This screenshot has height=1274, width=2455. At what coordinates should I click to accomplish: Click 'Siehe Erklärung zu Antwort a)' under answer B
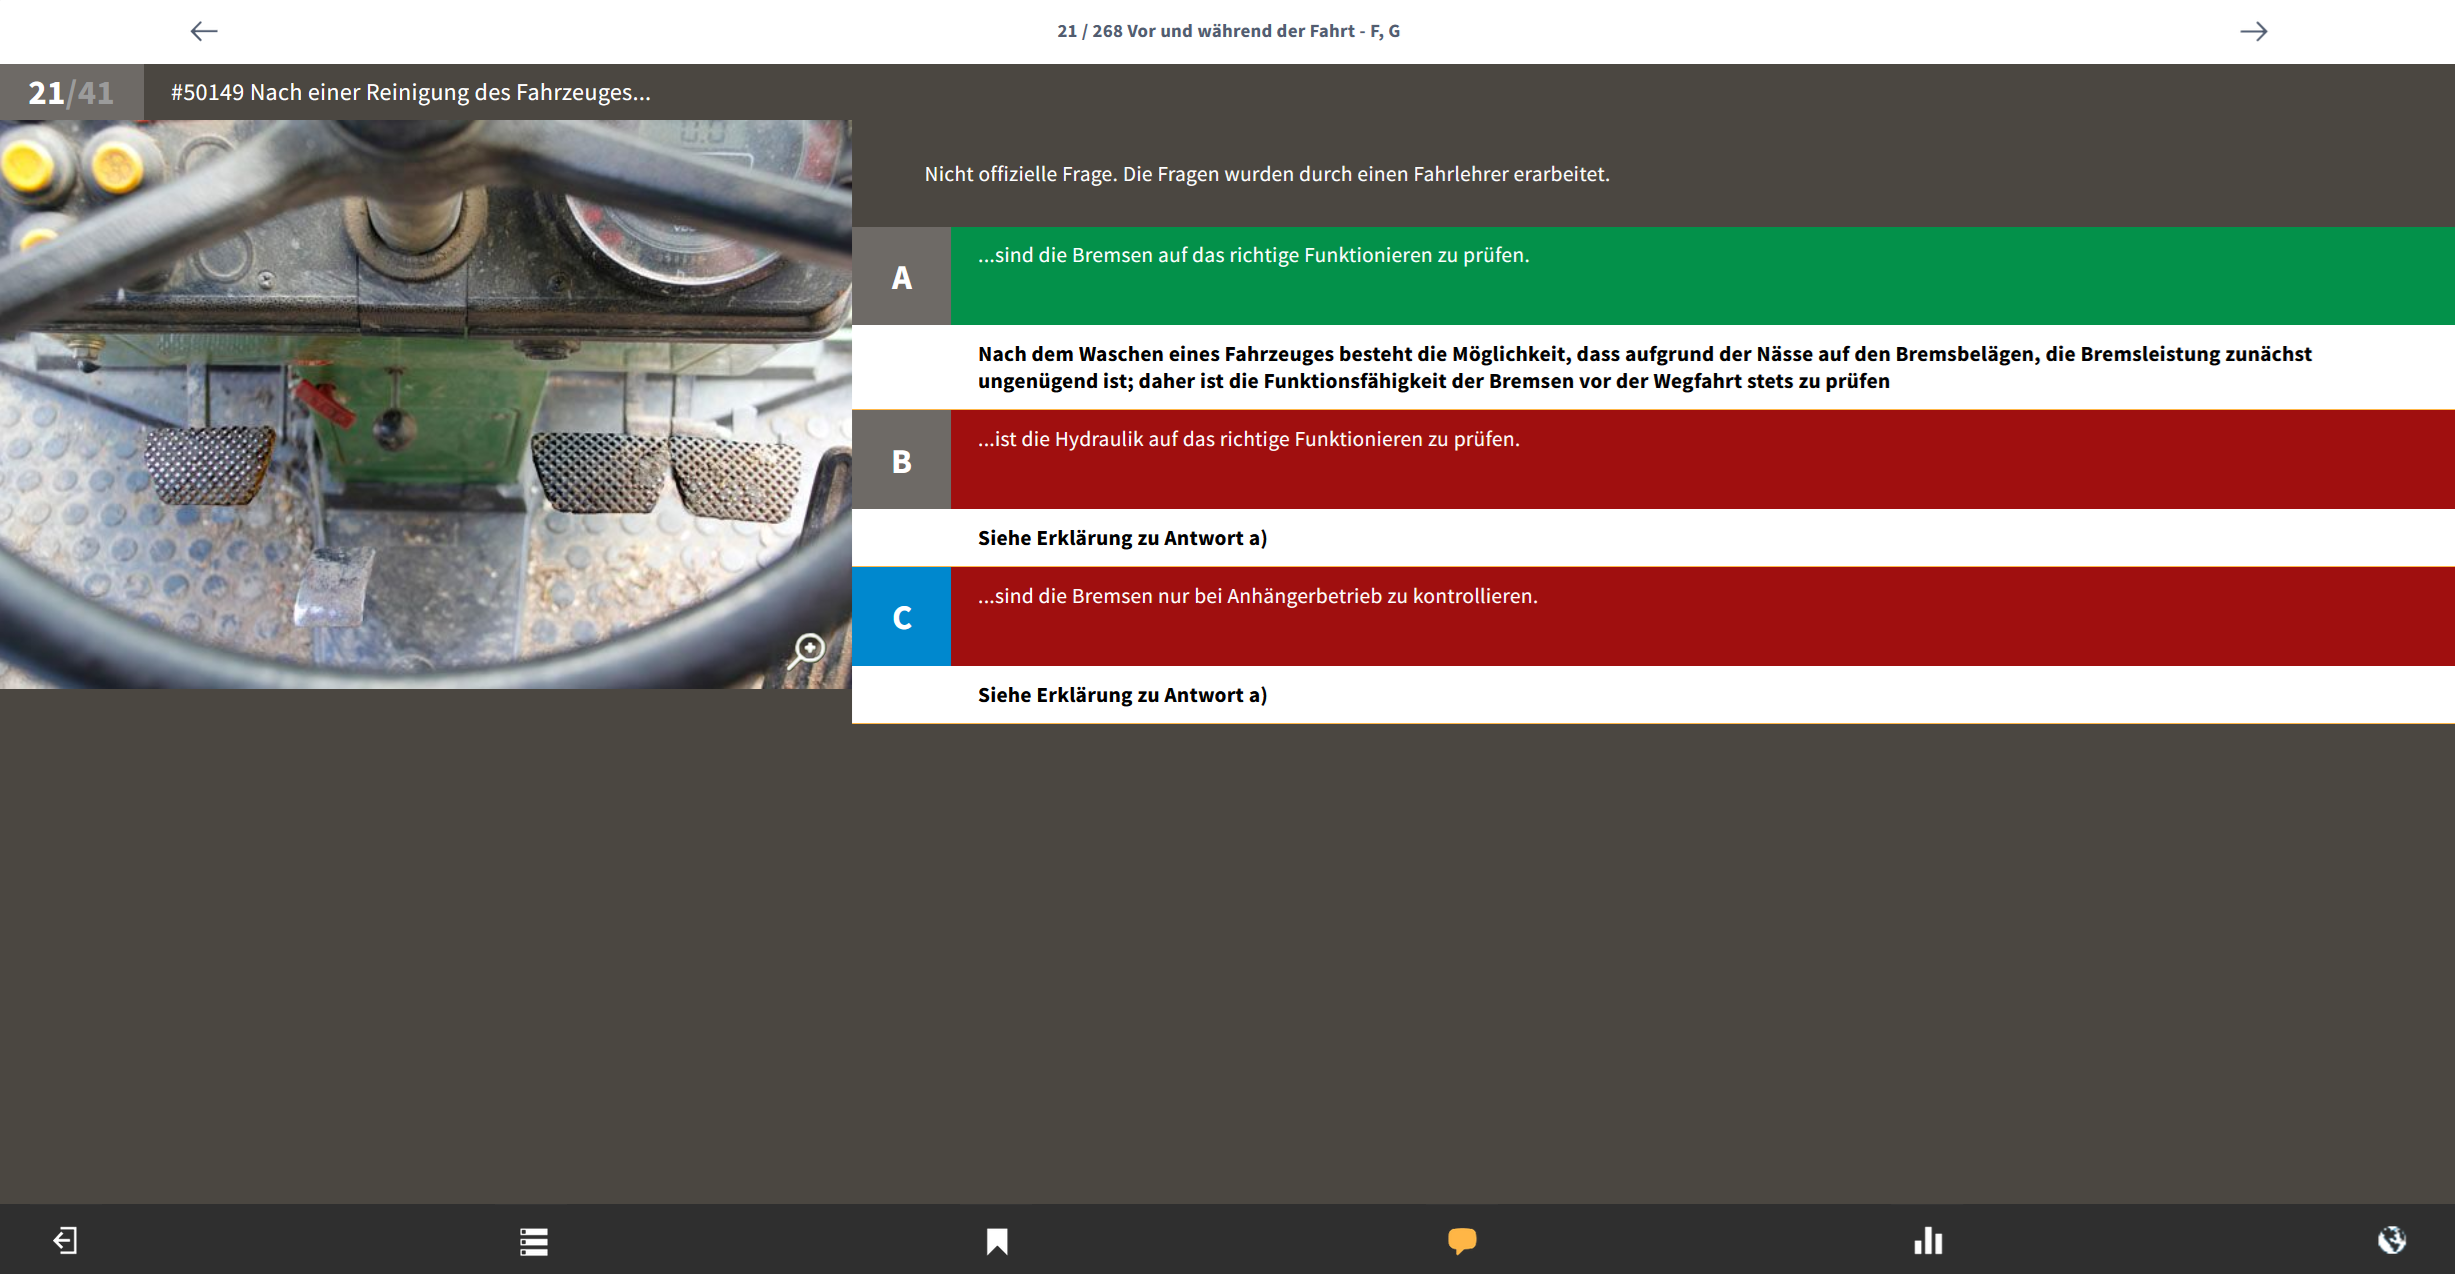coord(1122,538)
